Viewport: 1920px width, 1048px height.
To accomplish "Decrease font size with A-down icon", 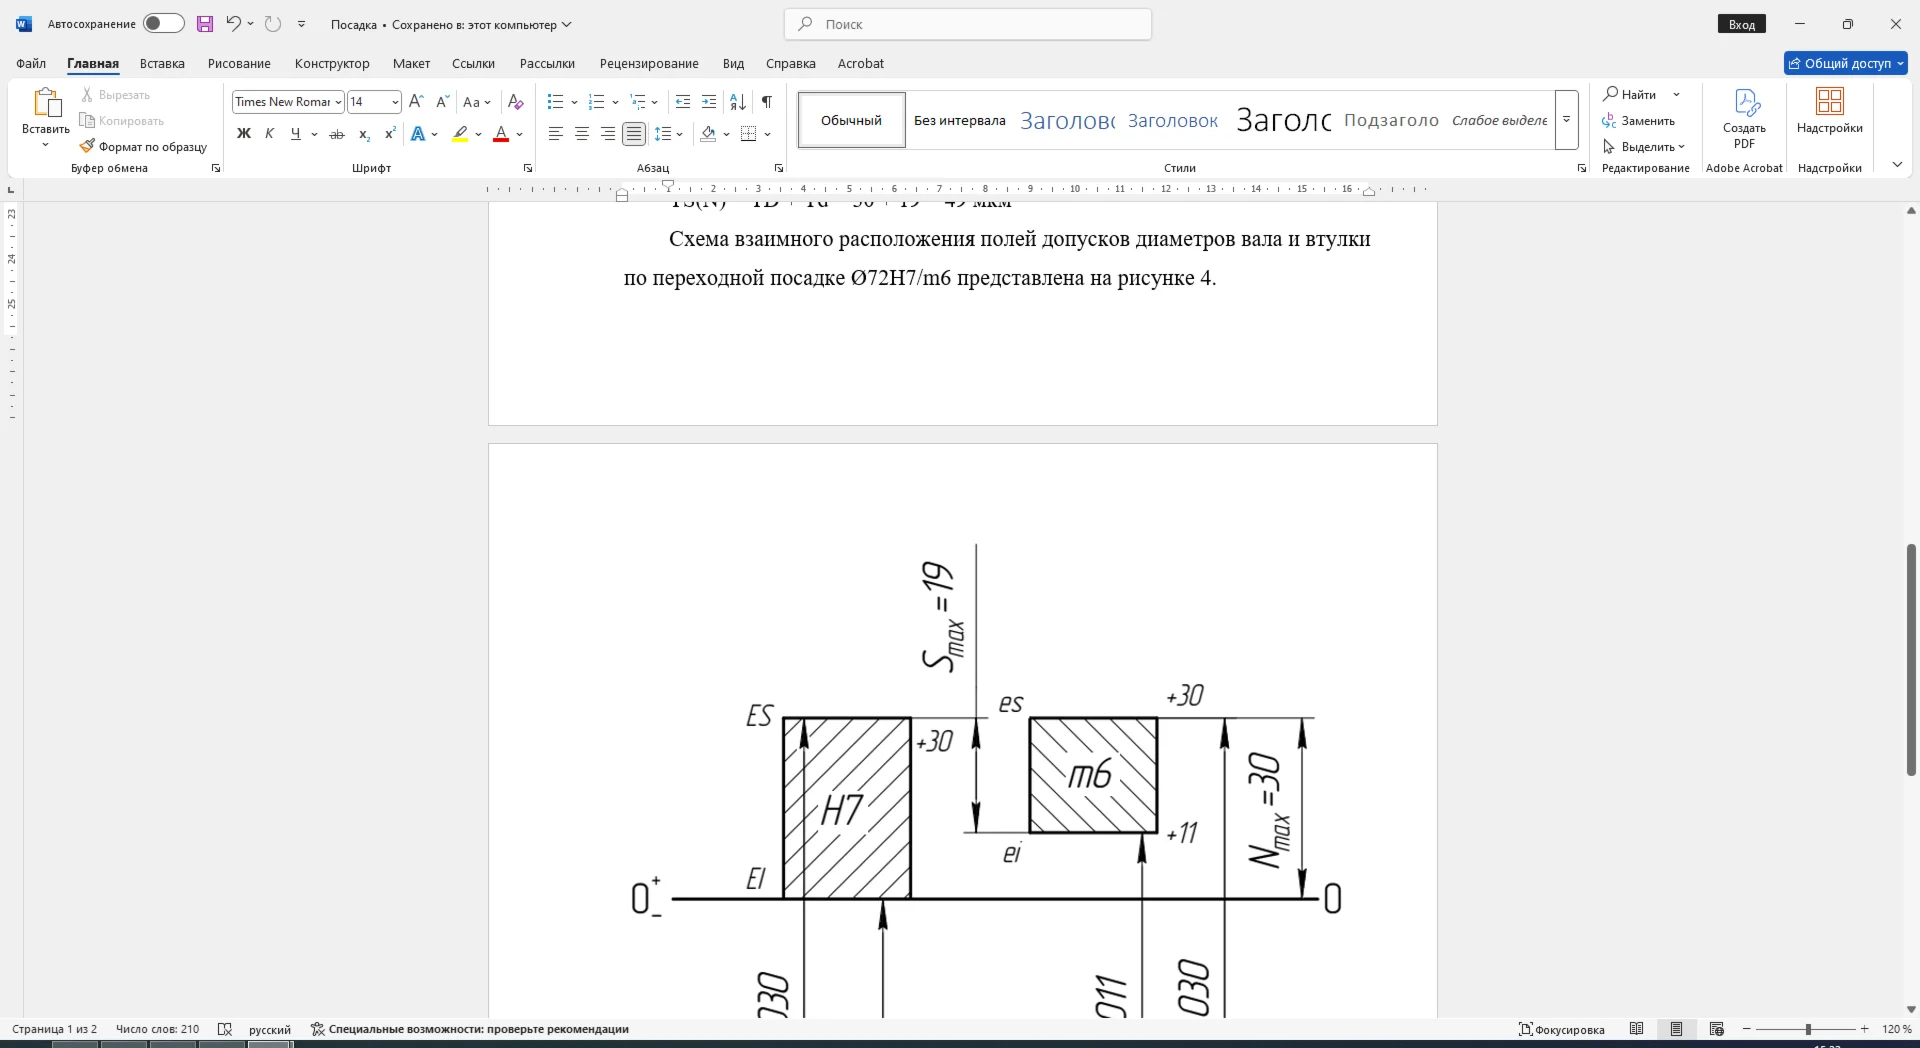I will tap(443, 101).
